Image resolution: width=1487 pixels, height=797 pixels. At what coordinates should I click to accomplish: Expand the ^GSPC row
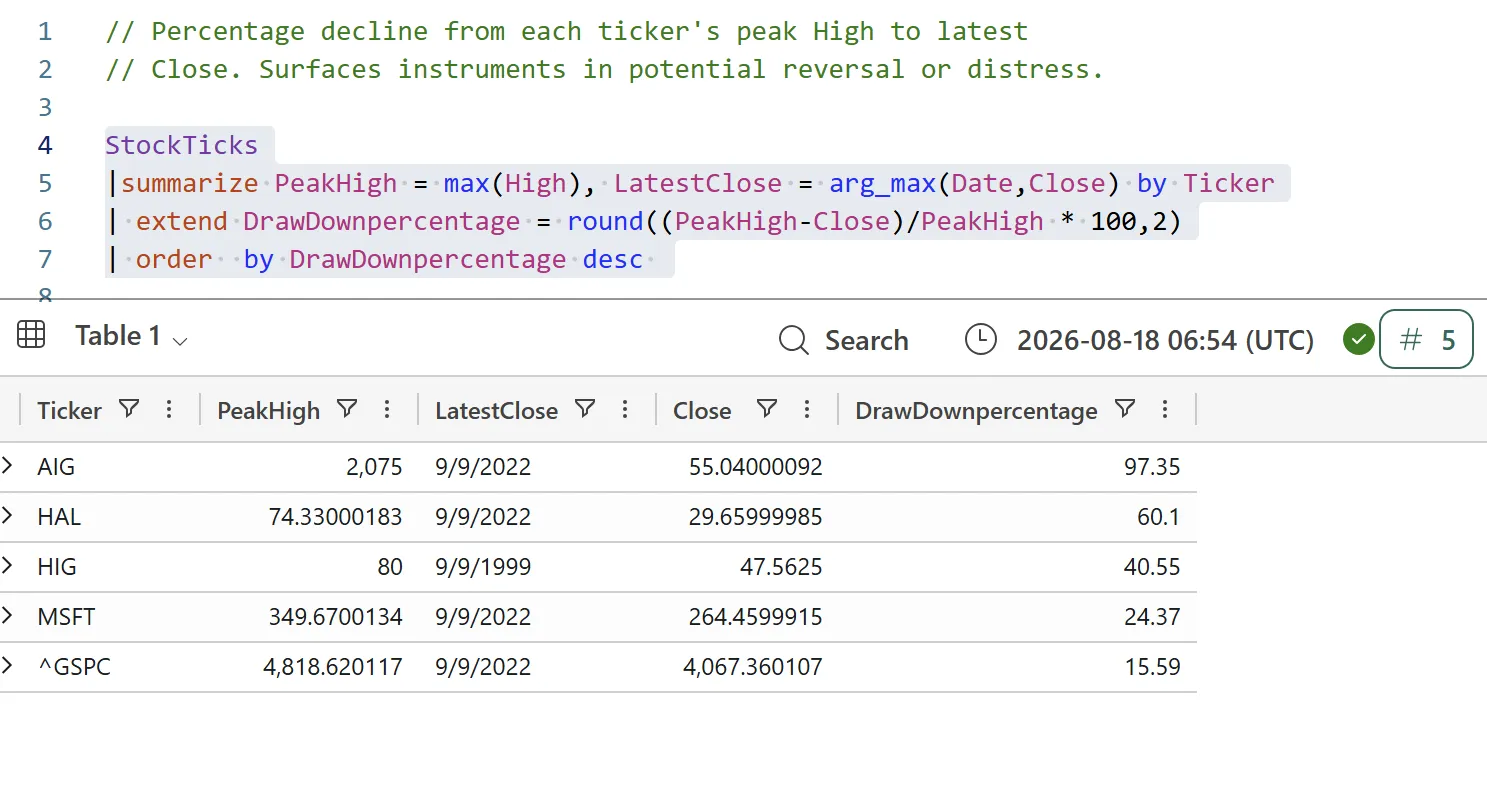click(x=8, y=666)
